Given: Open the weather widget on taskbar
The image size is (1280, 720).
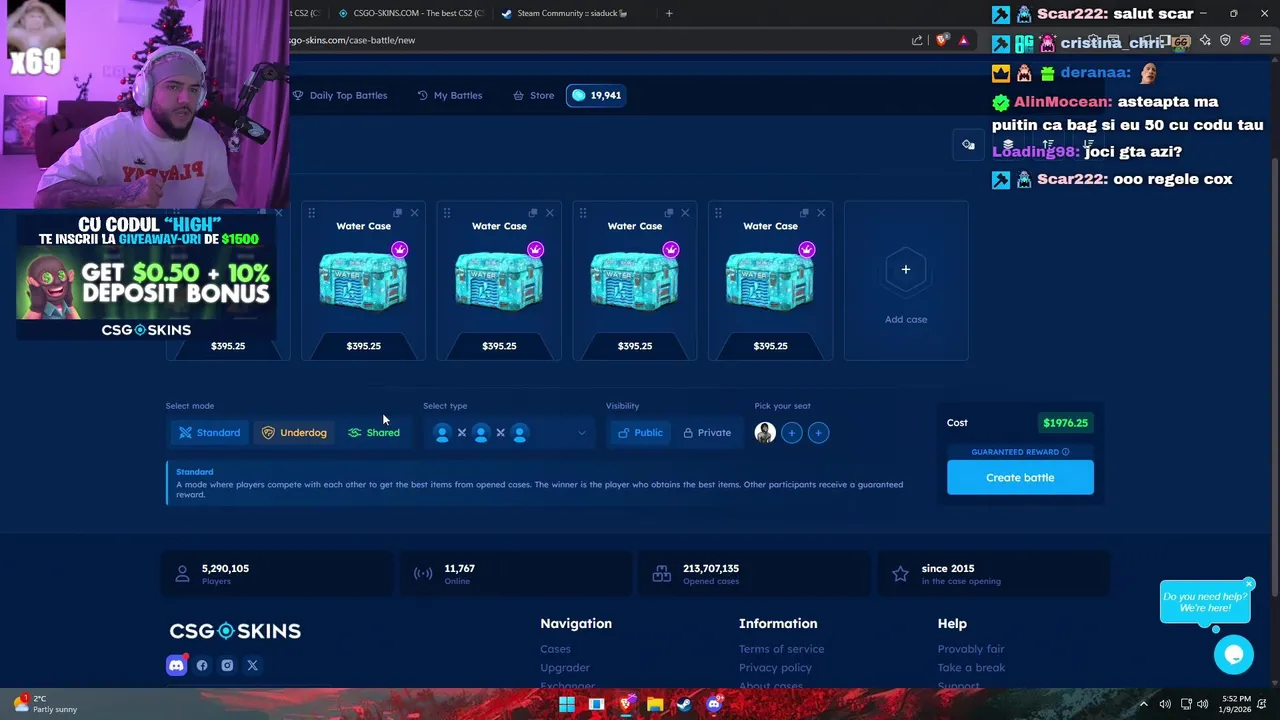Looking at the screenshot, I should pos(45,704).
